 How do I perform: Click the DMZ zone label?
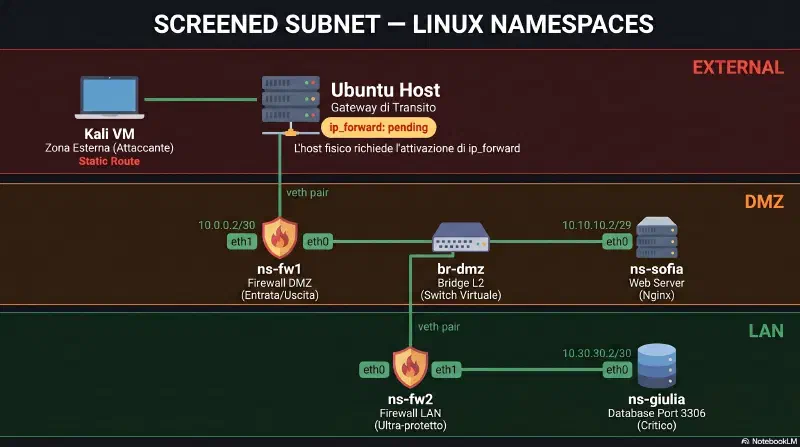point(764,202)
